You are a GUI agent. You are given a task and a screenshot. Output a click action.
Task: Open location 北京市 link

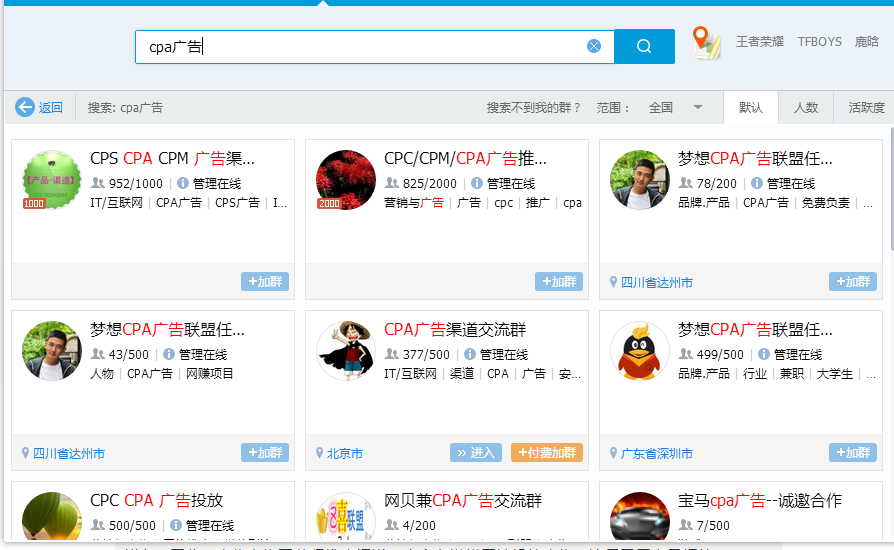pyautogui.click(x=344, y=454)
